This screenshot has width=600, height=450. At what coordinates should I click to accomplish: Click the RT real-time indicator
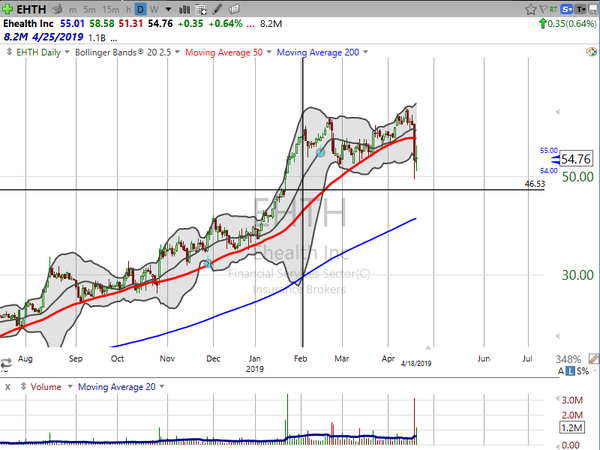[x=553, y=9]
